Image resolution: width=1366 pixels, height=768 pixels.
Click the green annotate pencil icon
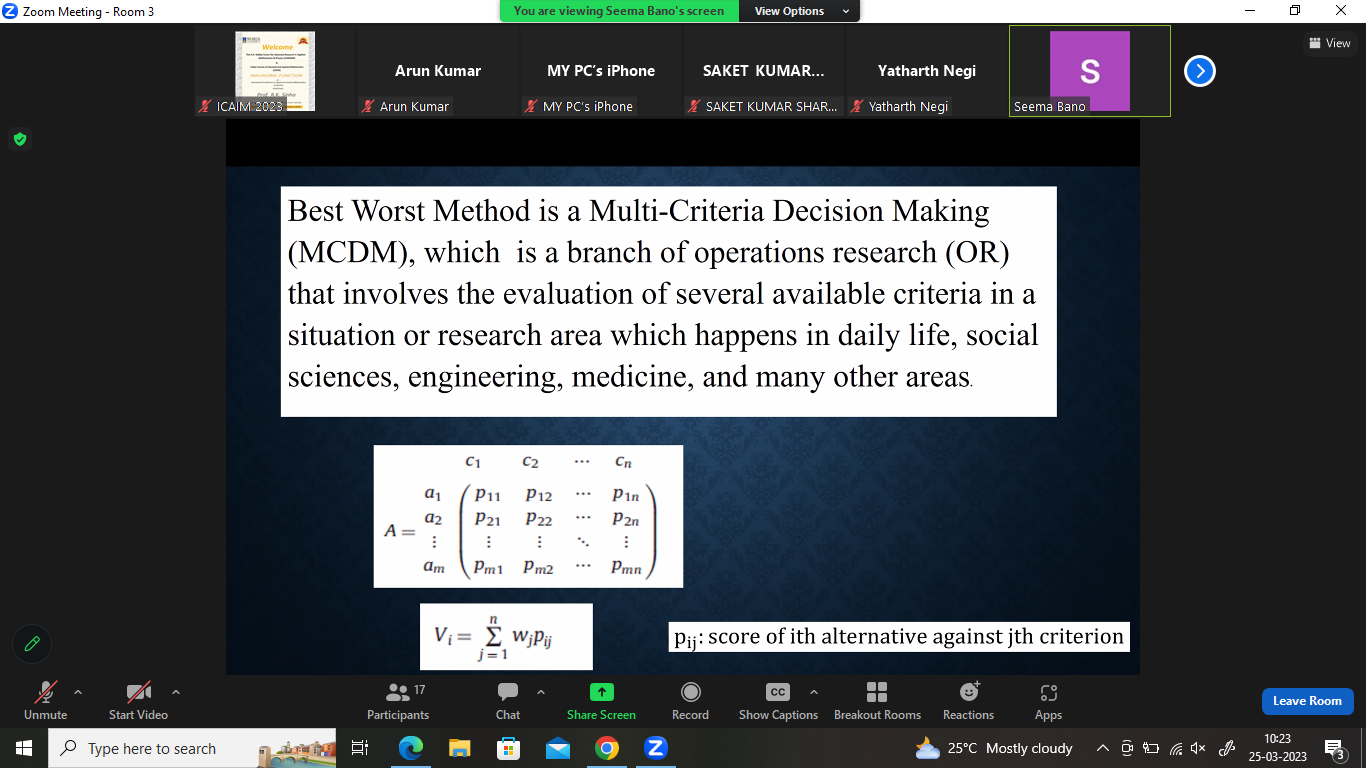click(32, 644)
